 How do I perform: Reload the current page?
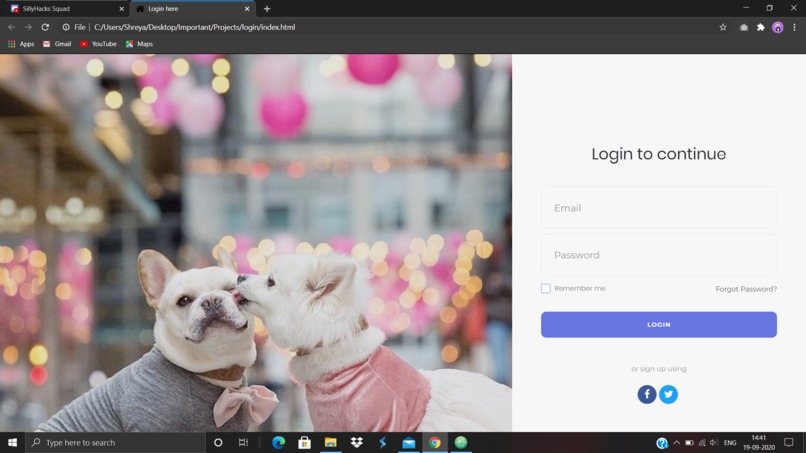(x=45, y=27)
